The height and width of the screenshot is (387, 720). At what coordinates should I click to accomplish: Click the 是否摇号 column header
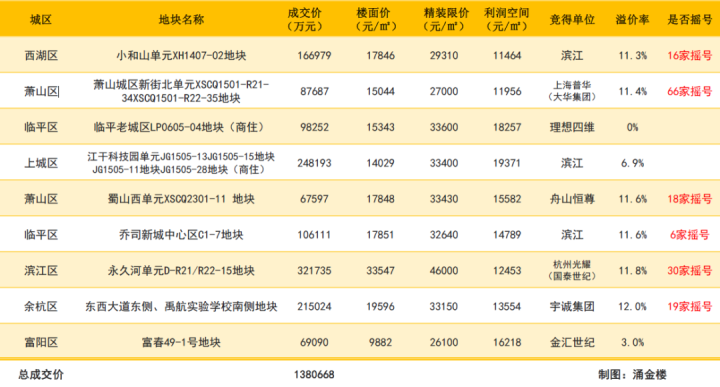(690, 20)
